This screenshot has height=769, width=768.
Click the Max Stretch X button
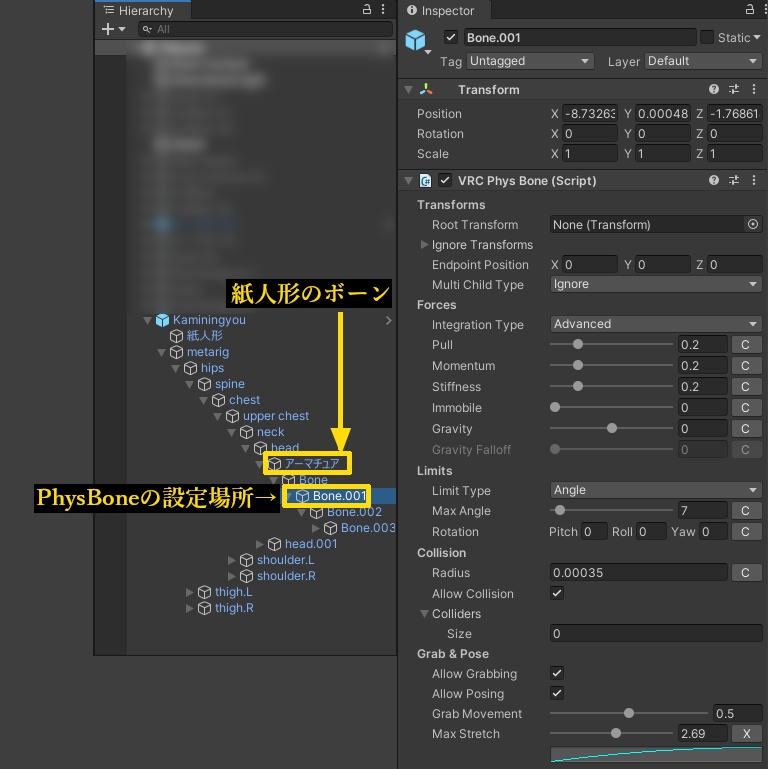click(x=746, y=734)
